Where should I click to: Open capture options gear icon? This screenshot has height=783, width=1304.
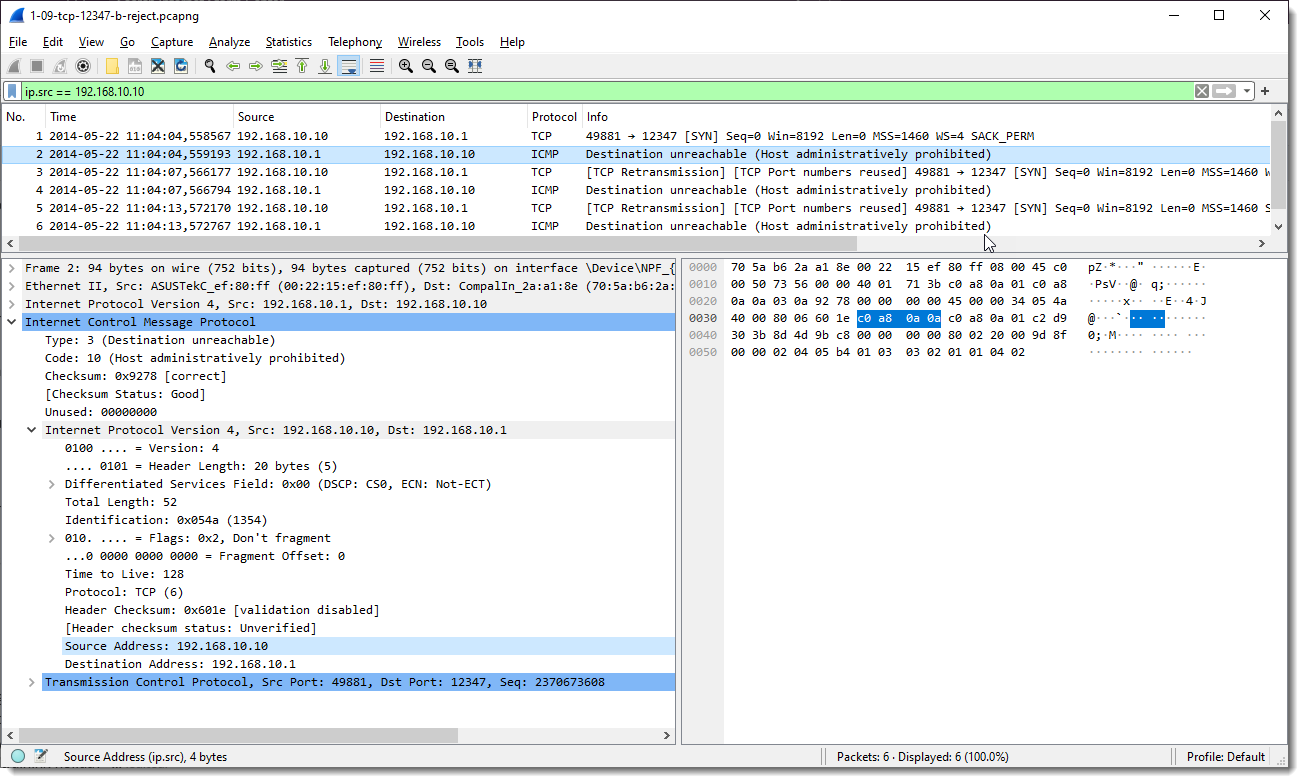point(83,66)
